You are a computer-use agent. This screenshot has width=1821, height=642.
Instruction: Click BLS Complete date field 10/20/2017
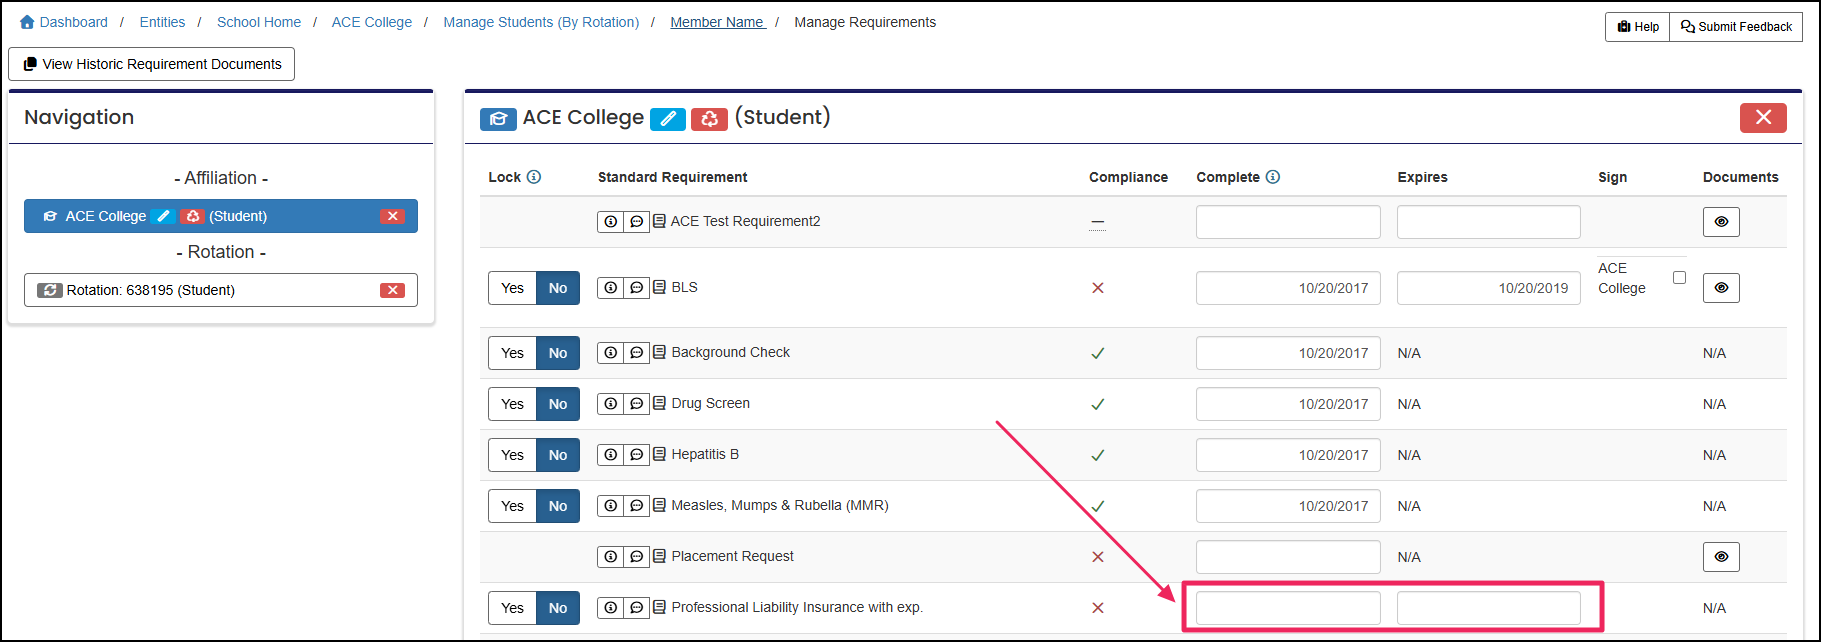pyautogui.click(x=1288, y=288)
